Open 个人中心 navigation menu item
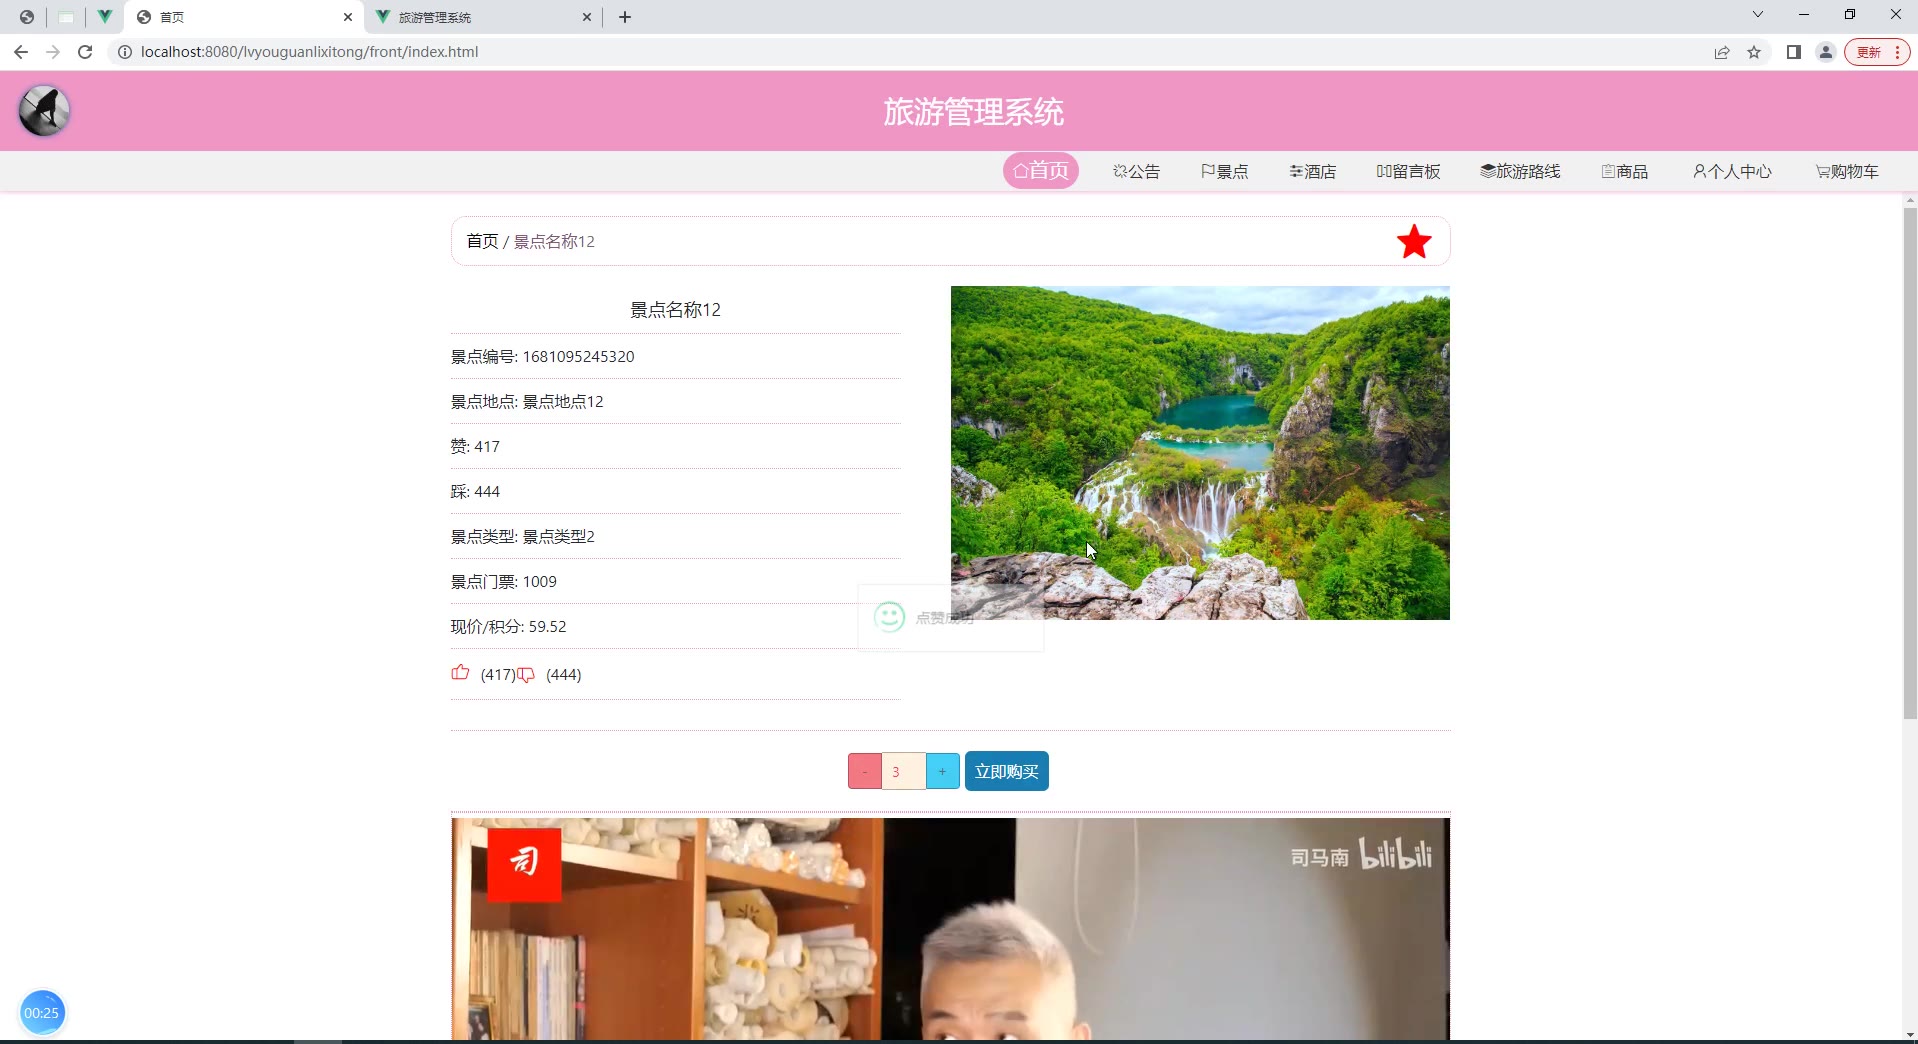The height and width of the screenshot is (1044, 1918). click(x=1733, y=172)
